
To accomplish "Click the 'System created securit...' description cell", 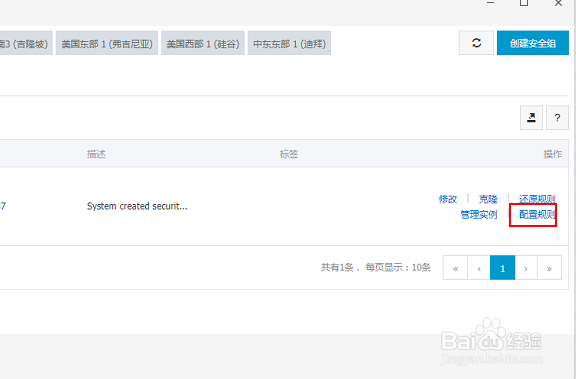I will coord(137,206).
